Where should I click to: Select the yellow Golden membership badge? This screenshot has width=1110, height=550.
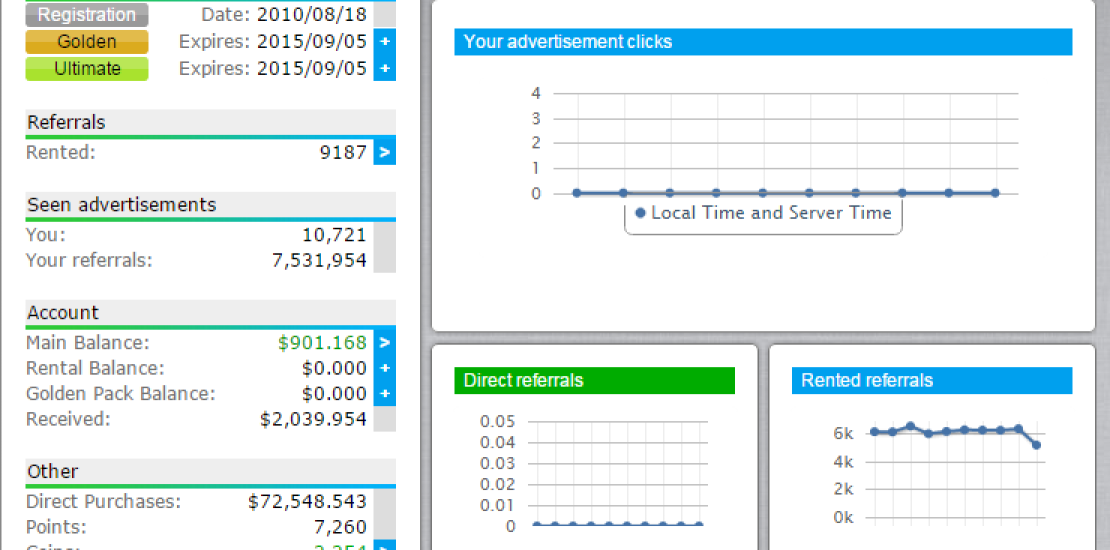click(x=87, y=42)
